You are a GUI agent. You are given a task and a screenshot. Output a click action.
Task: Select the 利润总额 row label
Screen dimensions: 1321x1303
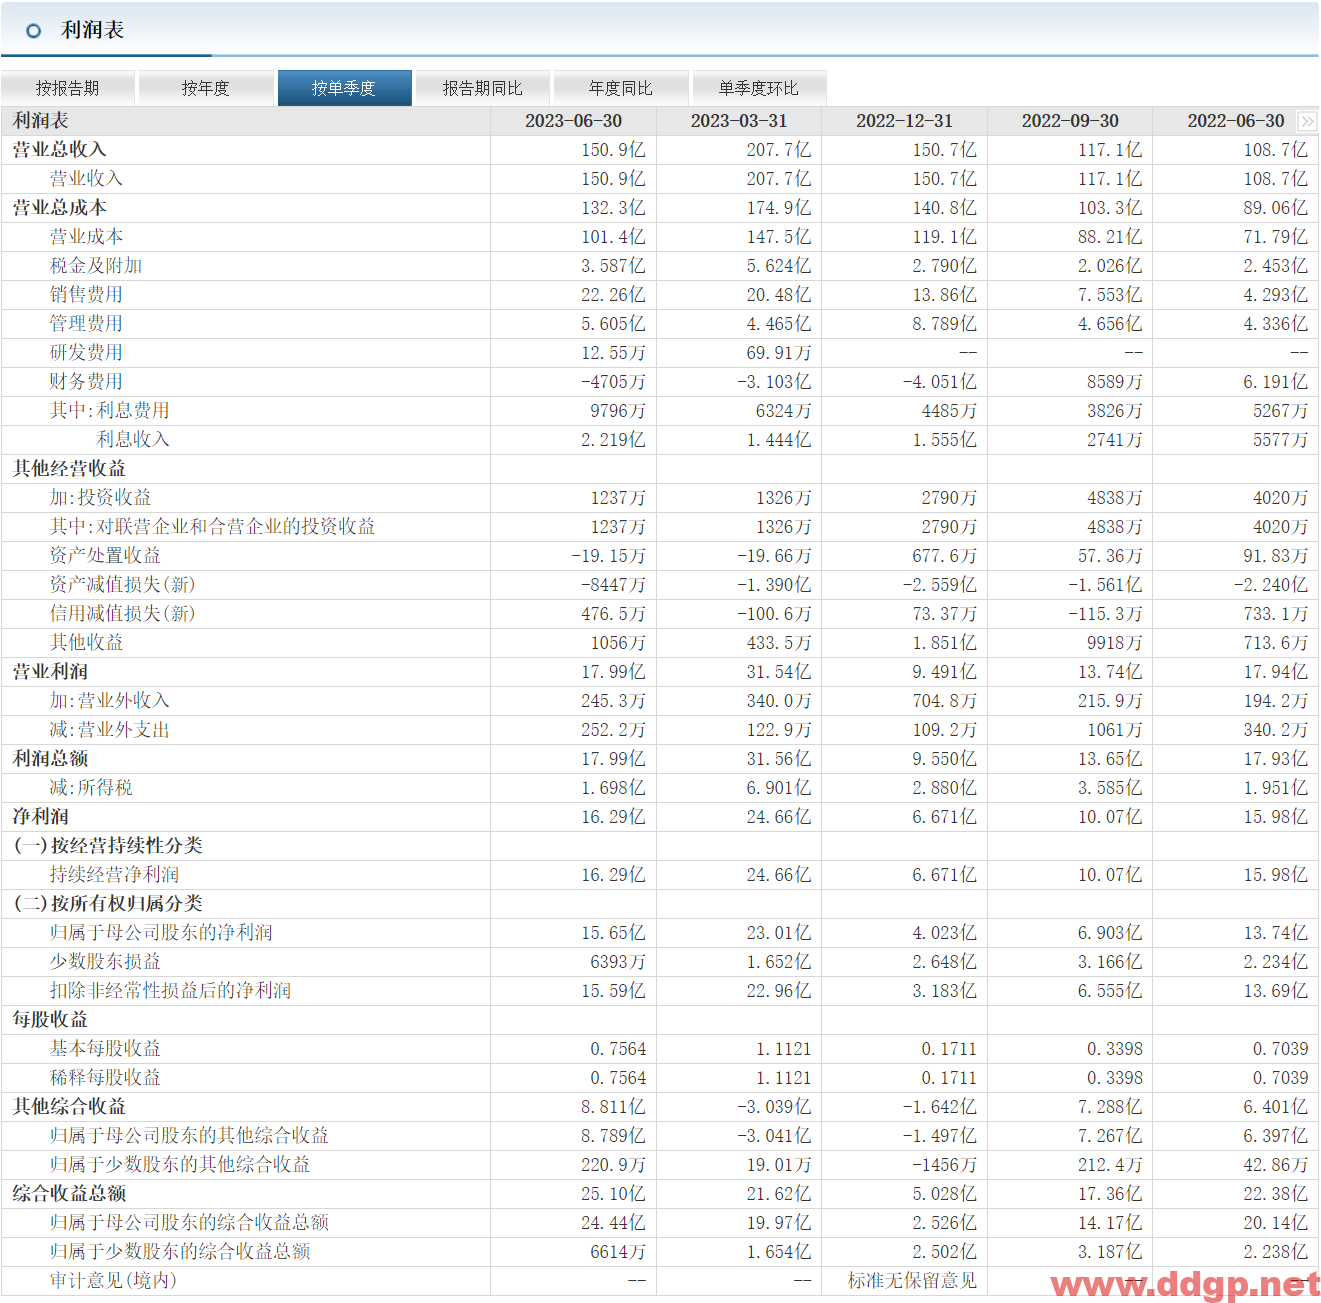click(x=50, y=759)
